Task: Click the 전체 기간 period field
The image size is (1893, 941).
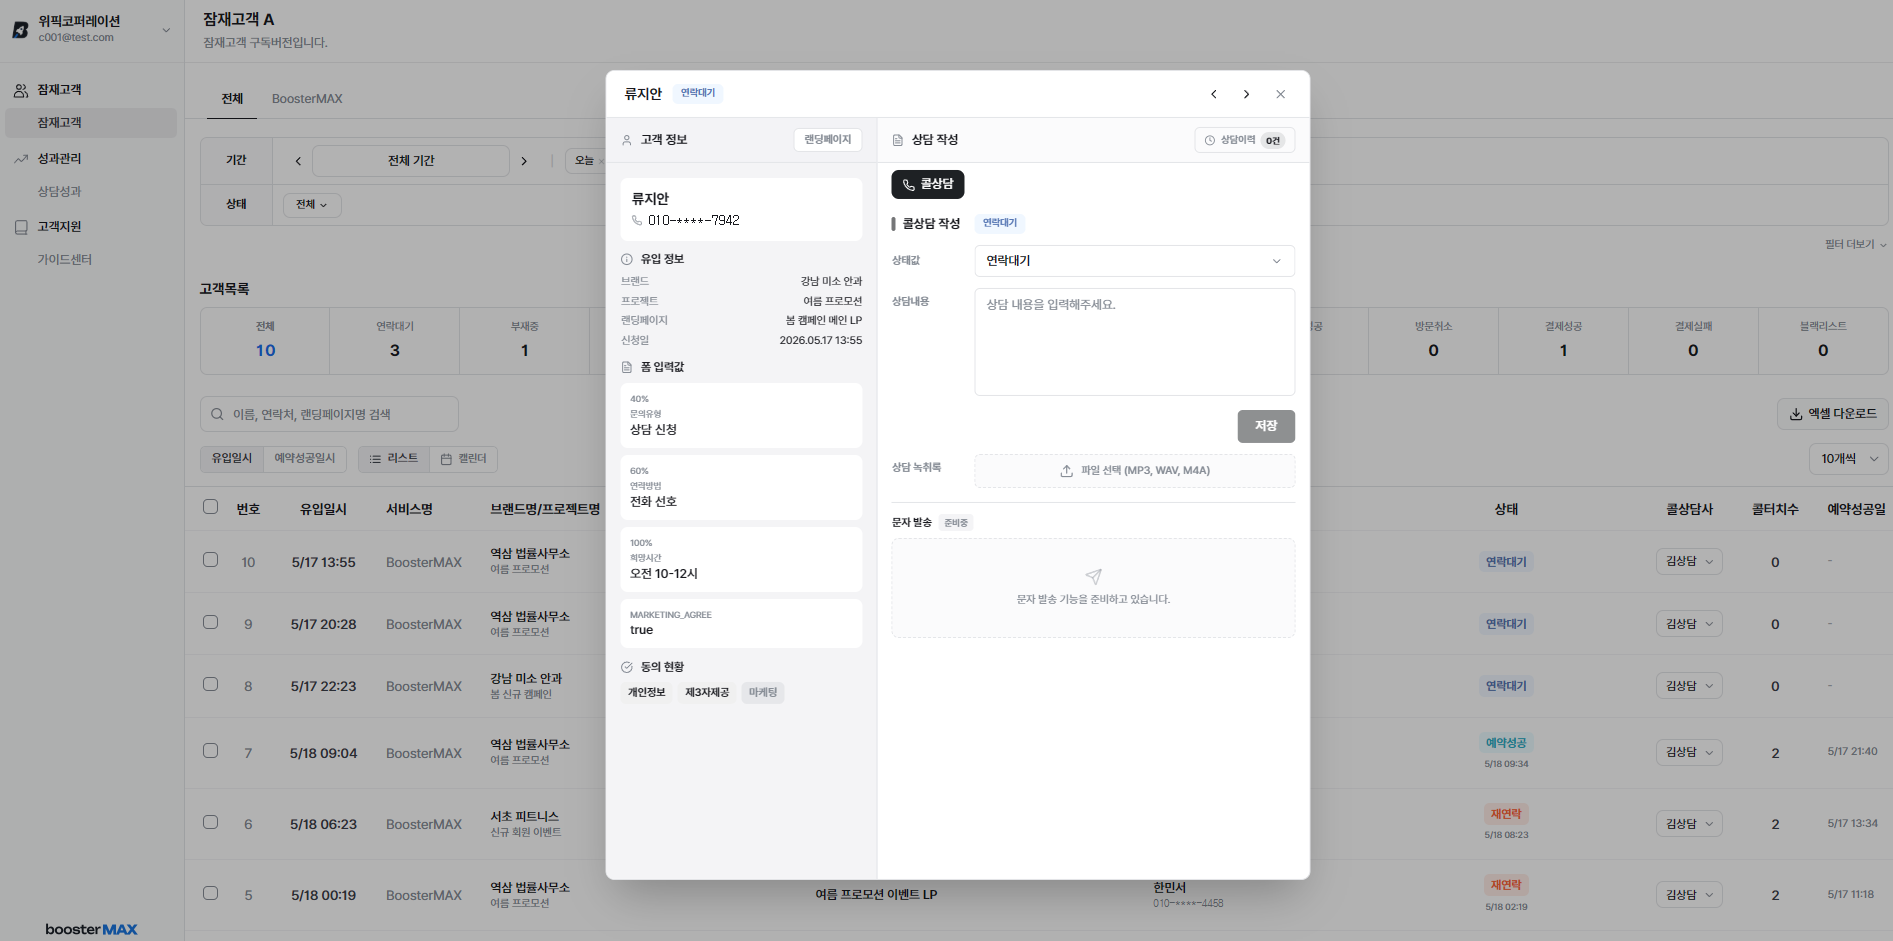Action: 411,161
